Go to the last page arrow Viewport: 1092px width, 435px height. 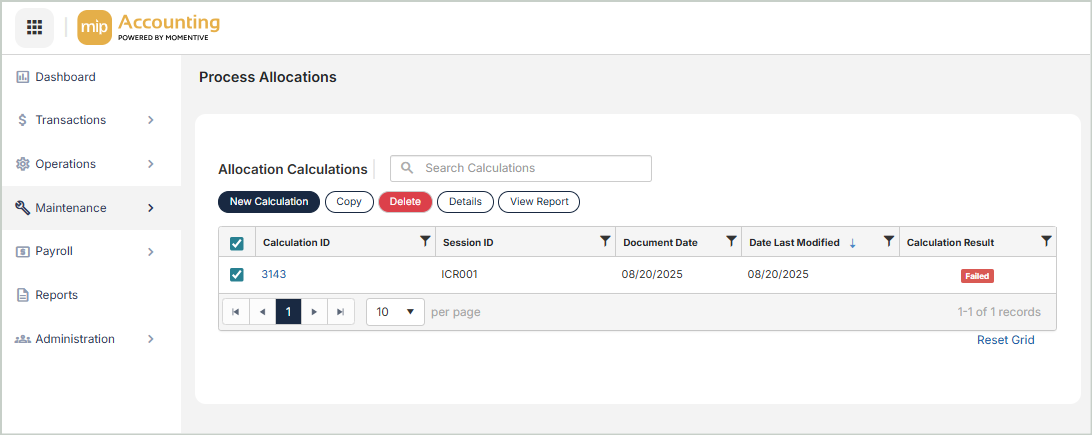341,312
